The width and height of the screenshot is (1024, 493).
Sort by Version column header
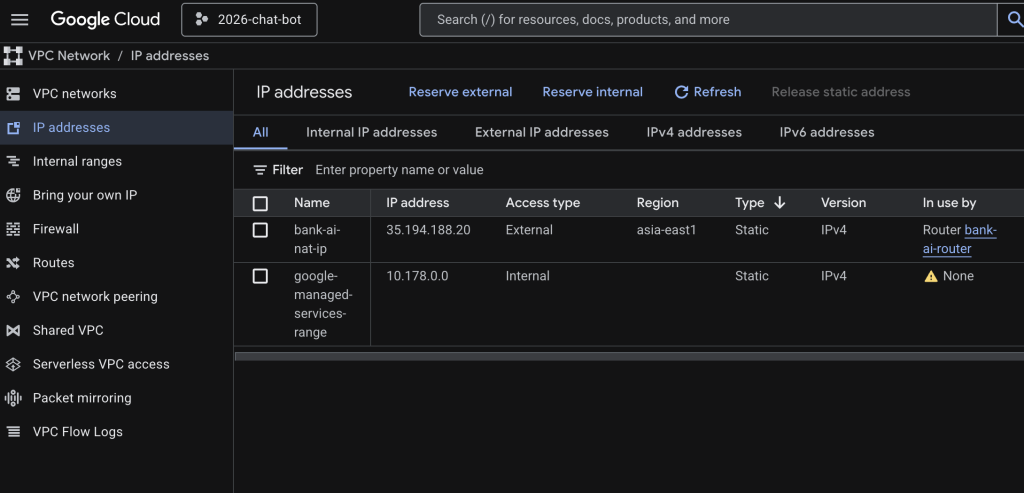tap(843, 203)
